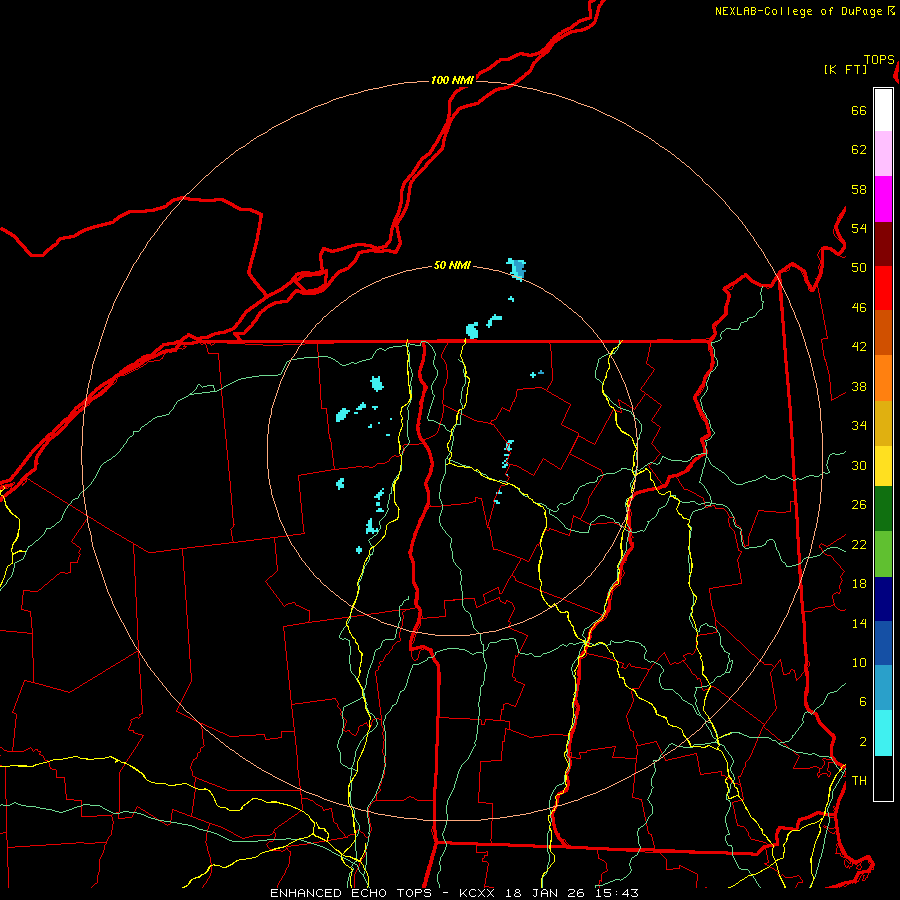Click the dark green 26 kft swatch
The width and height of the screenshot is (900, 900).
click(883, 509)
